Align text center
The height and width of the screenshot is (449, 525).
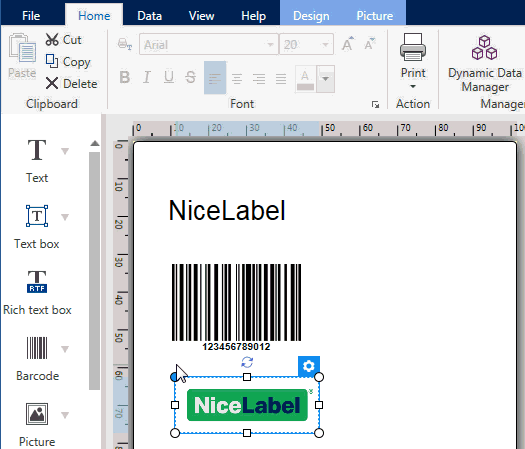pyautogui.click(x=237, y=79)
